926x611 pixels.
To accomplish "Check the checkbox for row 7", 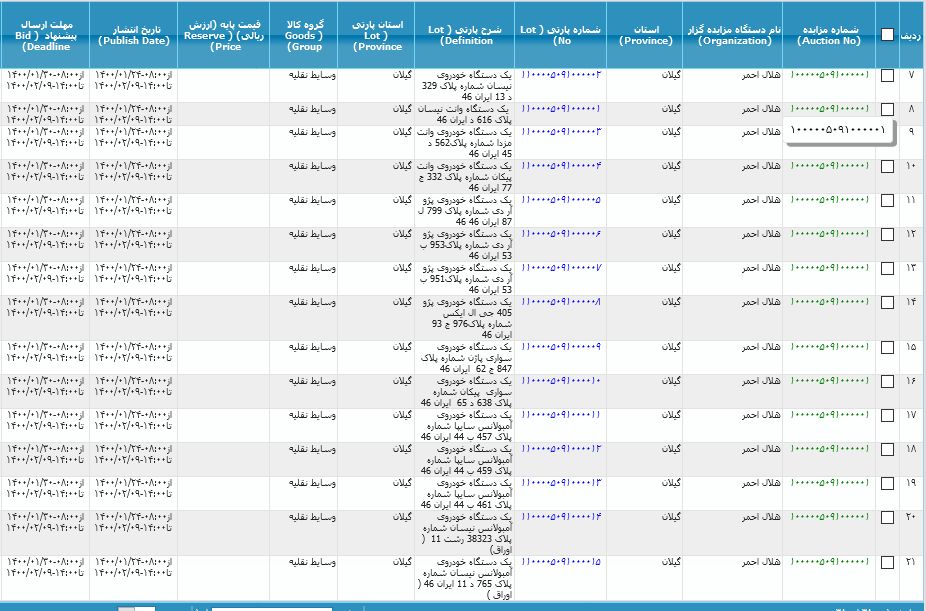I will [x=887, y=76].
